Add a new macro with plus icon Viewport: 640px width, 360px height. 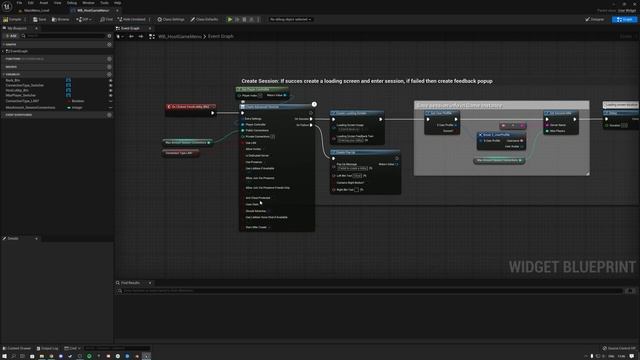pyautogui.click(x=109, y=67)
